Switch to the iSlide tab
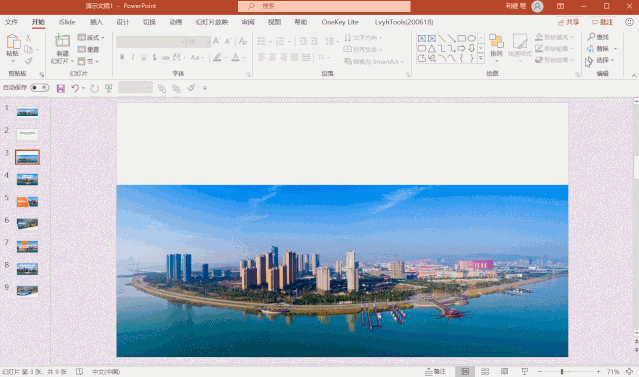 (67, 22)
